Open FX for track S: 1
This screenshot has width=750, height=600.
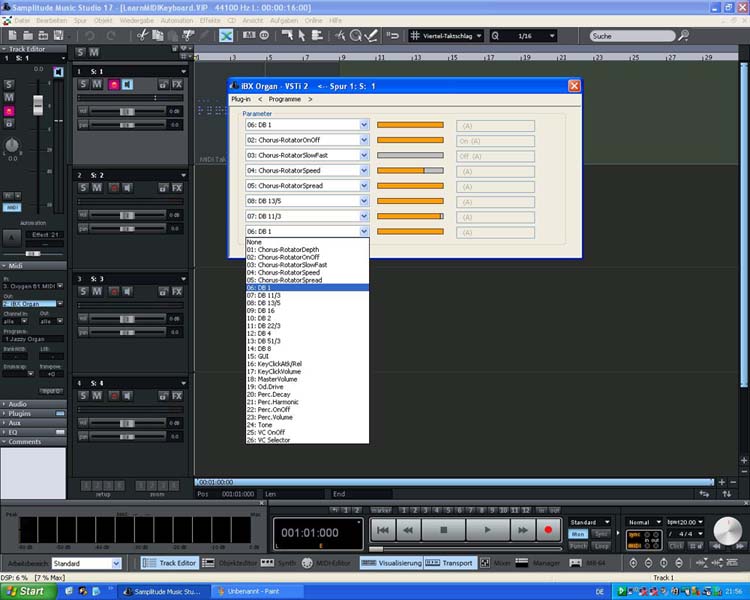(x=177, y=85)
